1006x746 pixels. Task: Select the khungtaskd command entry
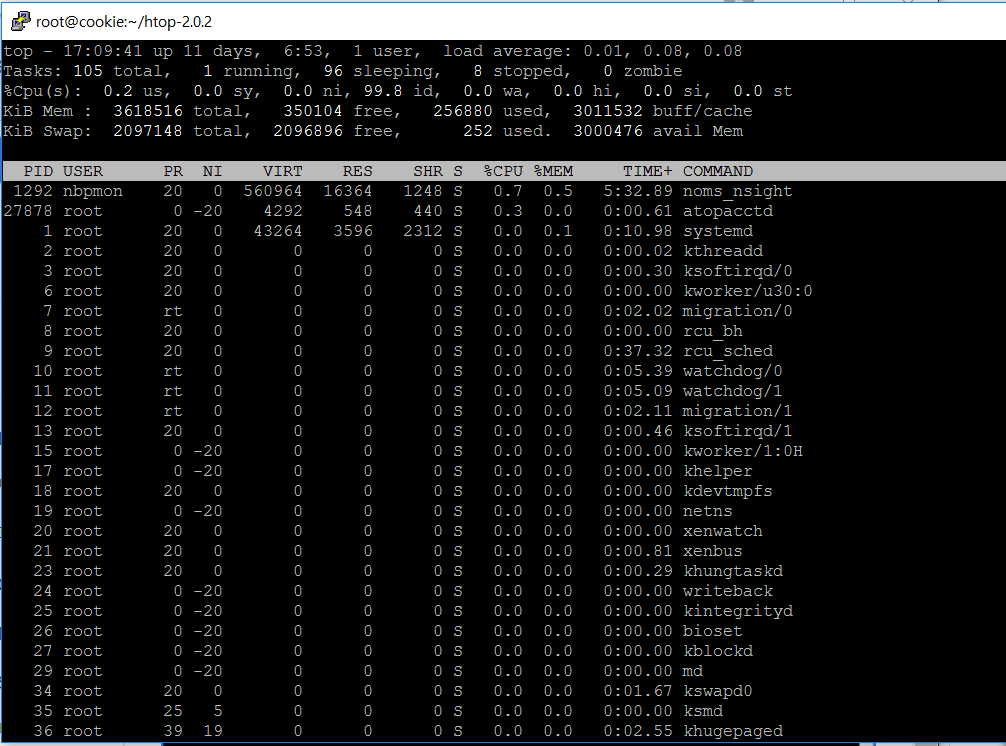732,571
